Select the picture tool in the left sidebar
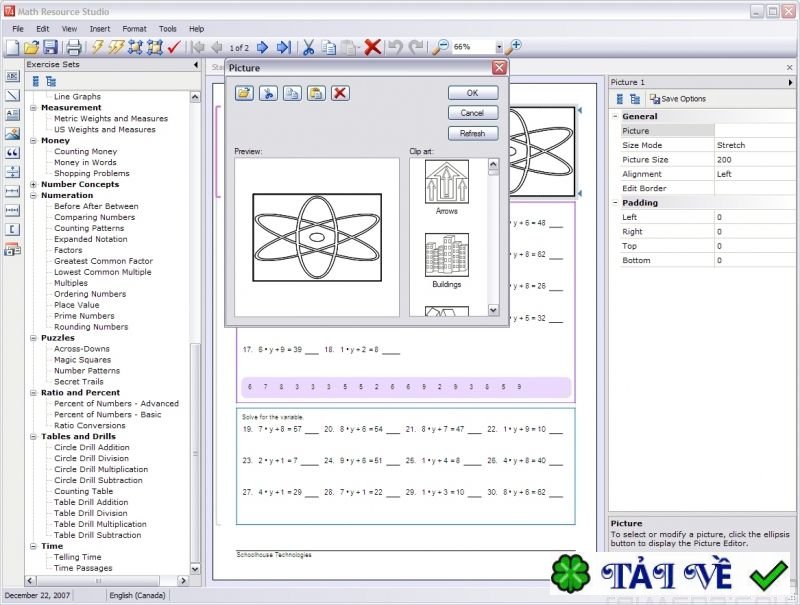 (13, 134)
